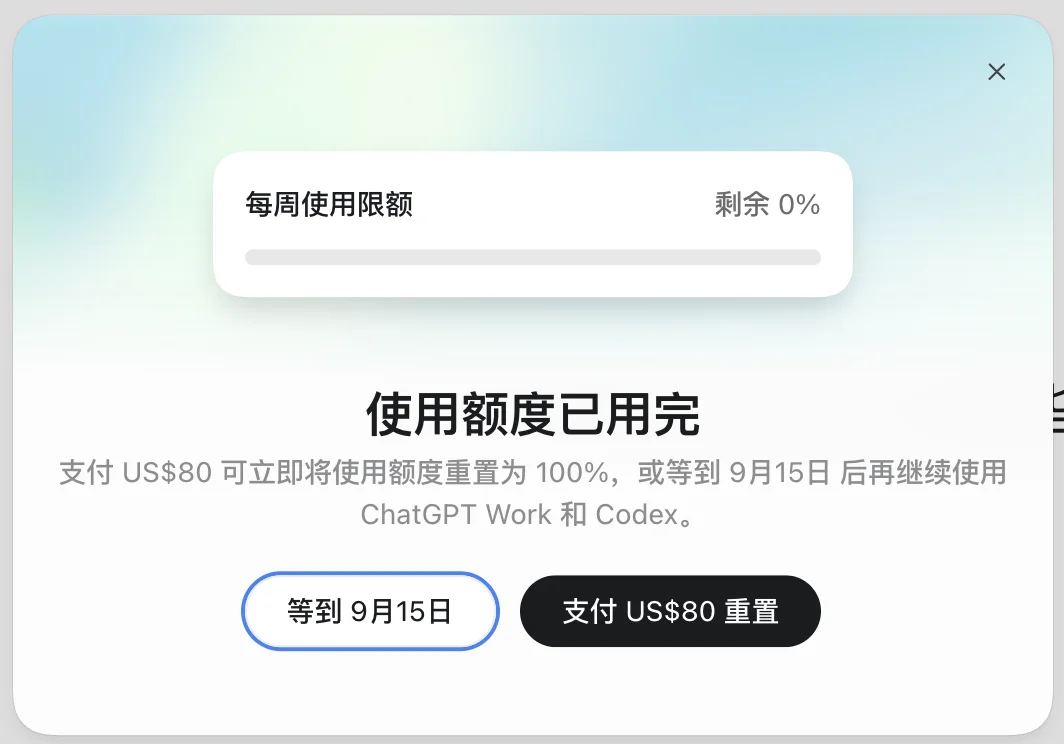Click the ChatGPT Work text
This screenshot has width=1064, height=744.
point(455,515)
